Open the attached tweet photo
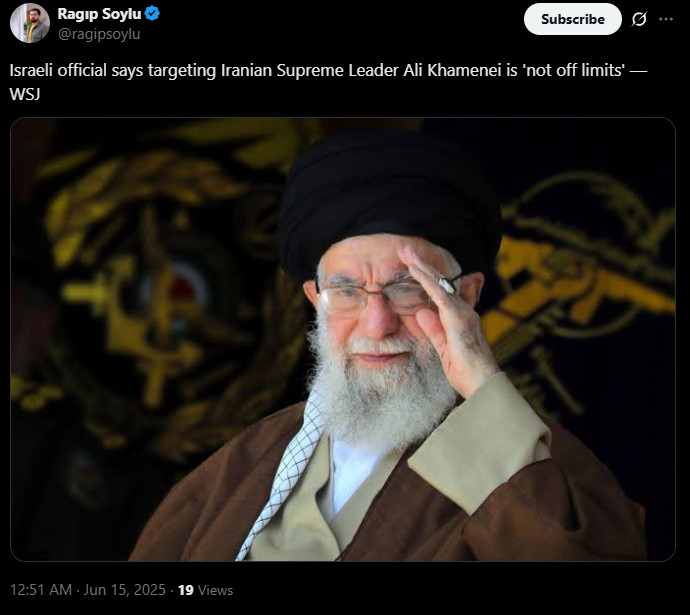 tap(343, 339)
